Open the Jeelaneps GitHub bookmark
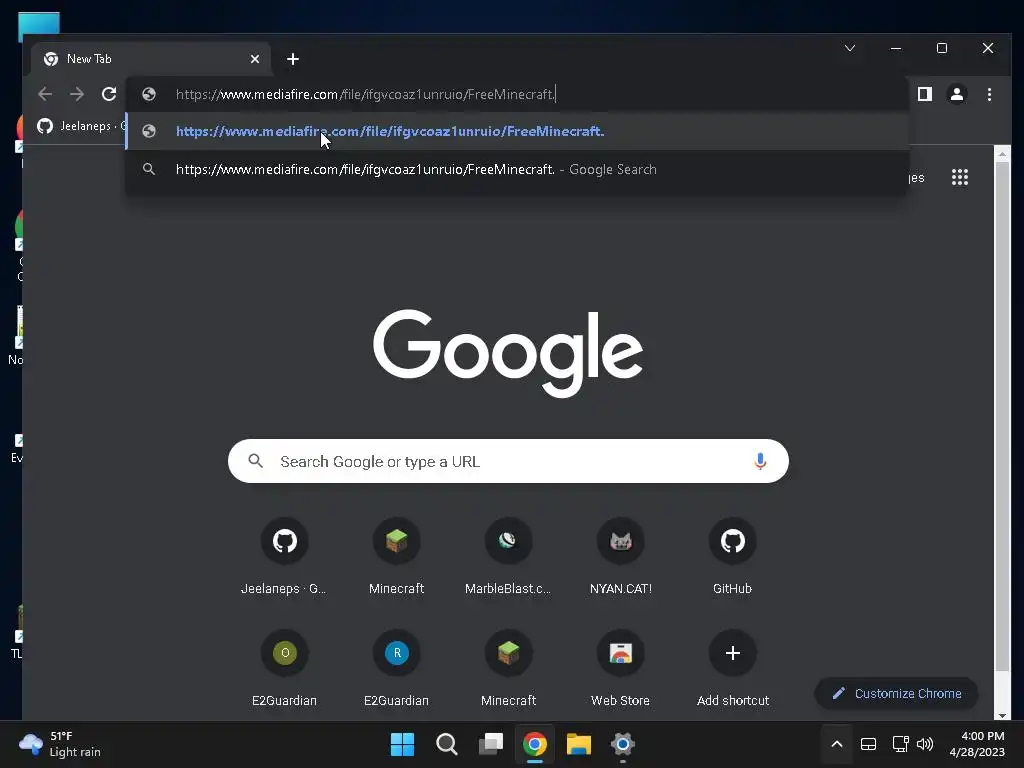 coord(81,126)
